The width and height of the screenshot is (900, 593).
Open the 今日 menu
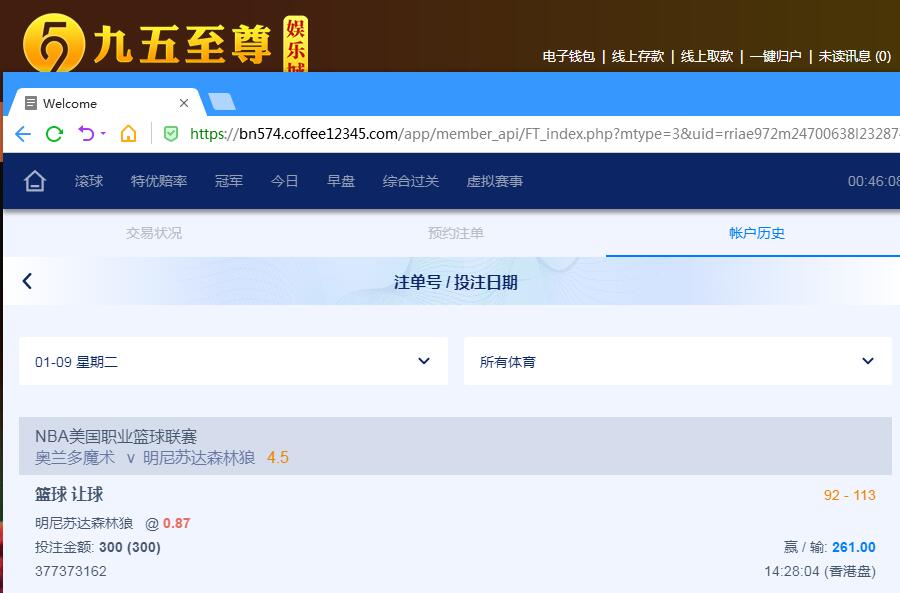pos(285,181)
